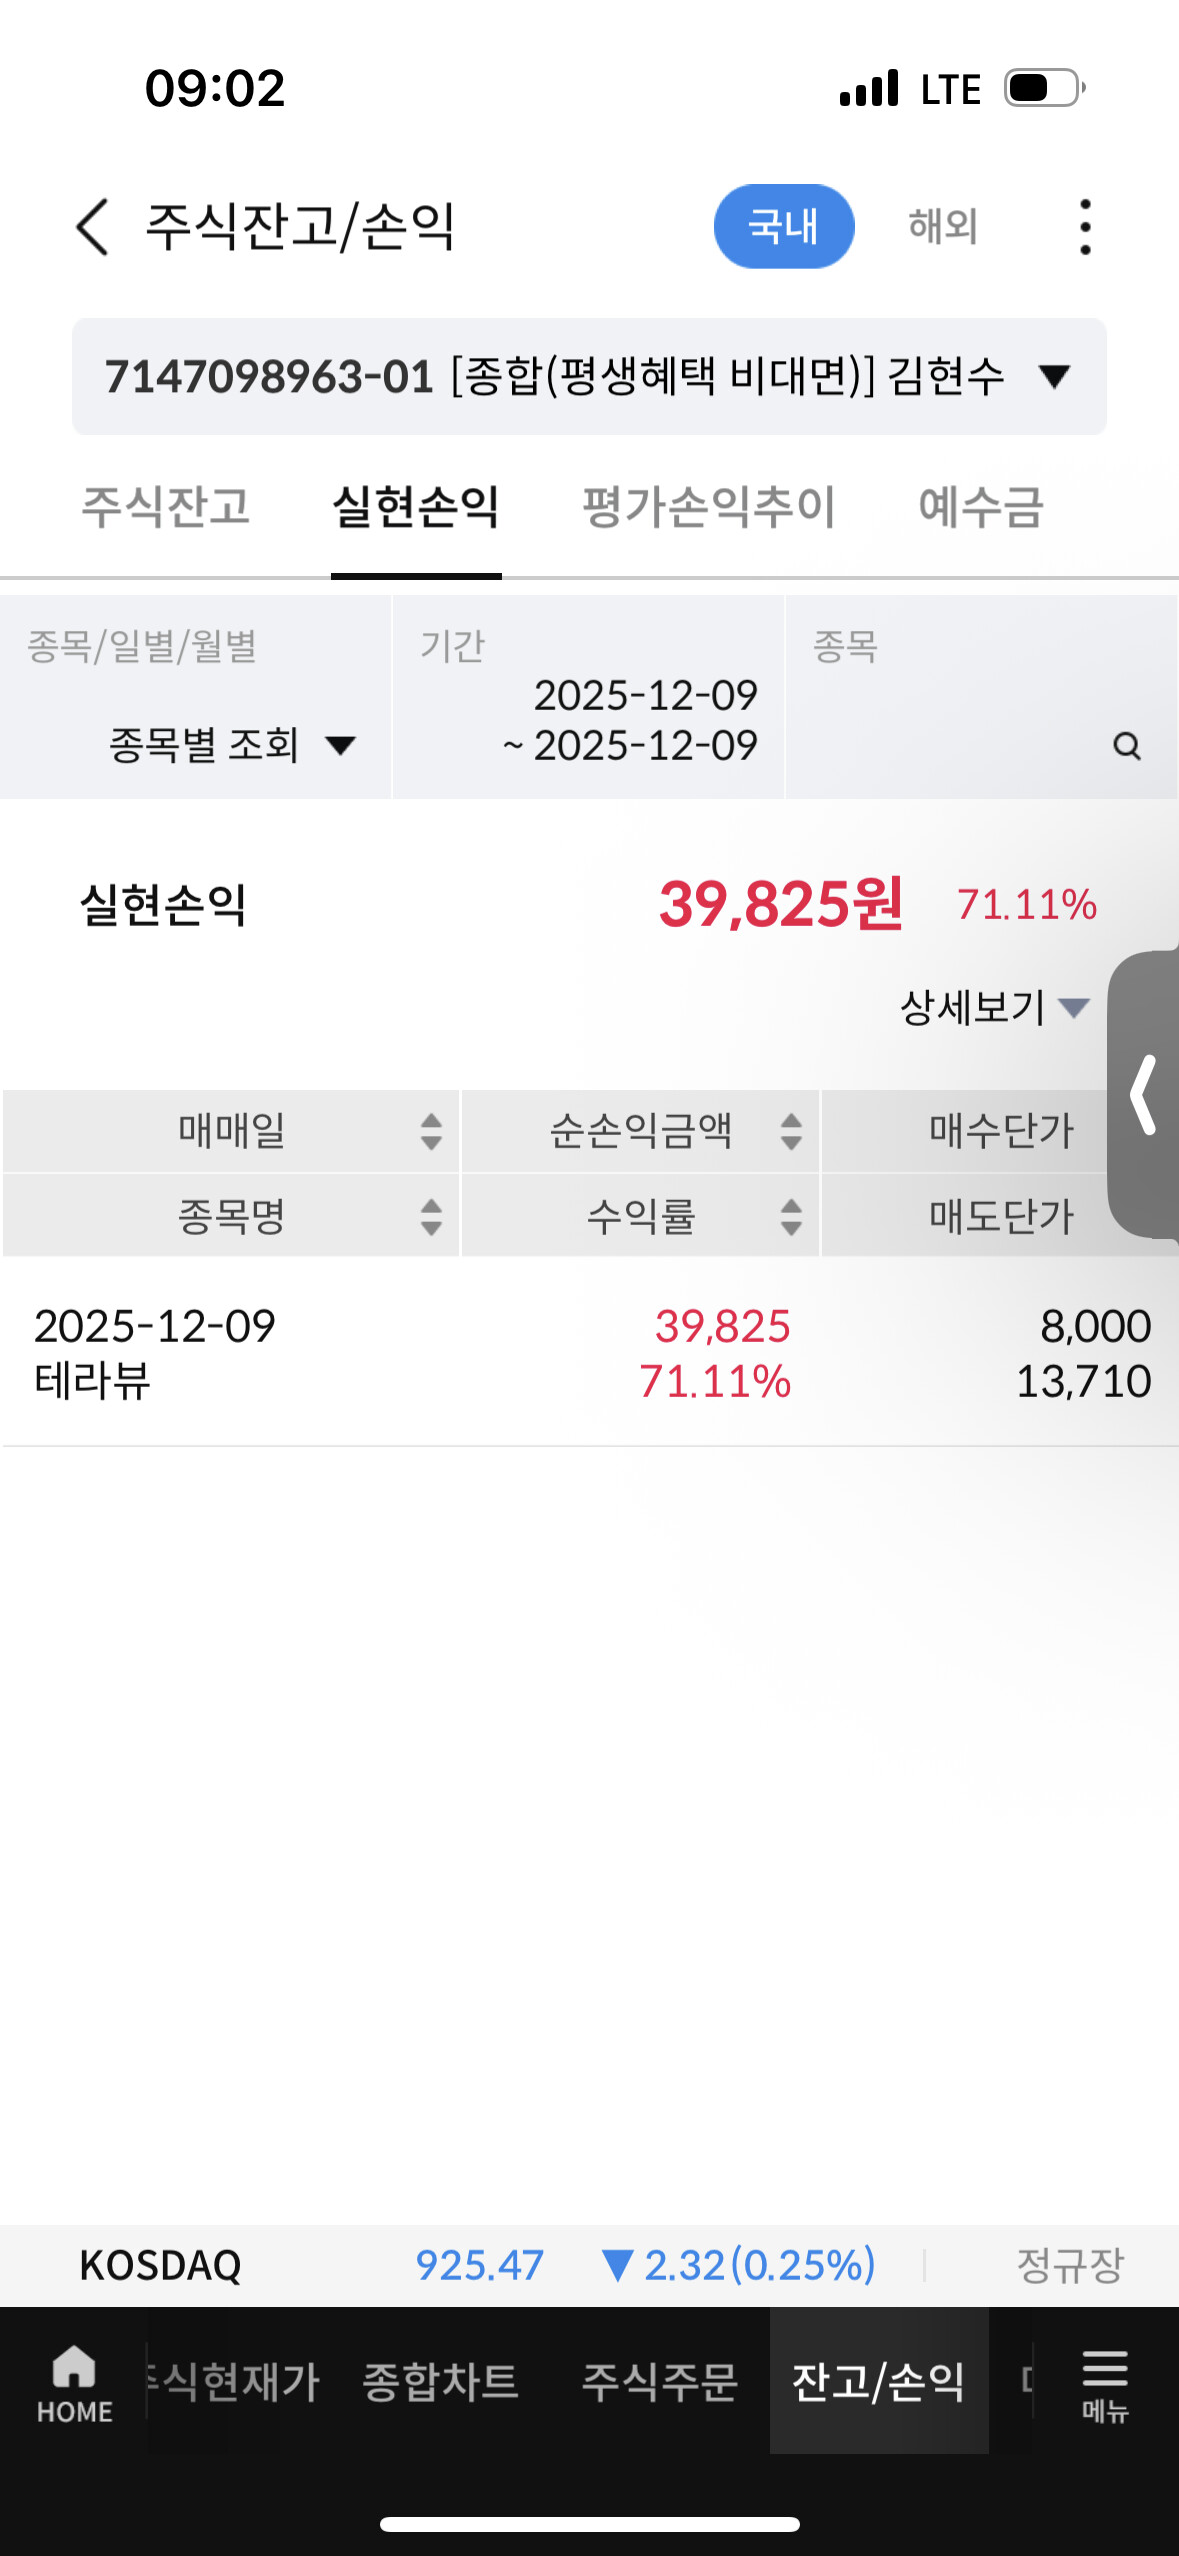The width and height of the screenshot is (1179, 2556).
Task: Sort by 매매일 using sort arrows
Action: tap(431, 1132)
